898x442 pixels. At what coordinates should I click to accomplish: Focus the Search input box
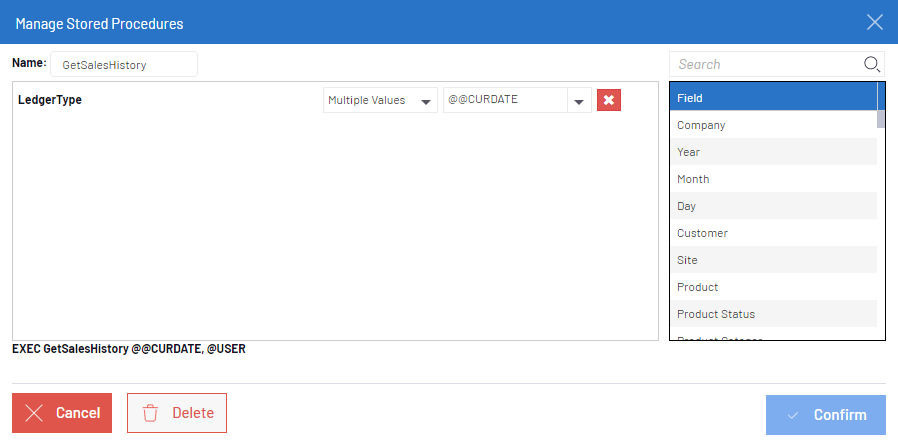click(765, 64)
